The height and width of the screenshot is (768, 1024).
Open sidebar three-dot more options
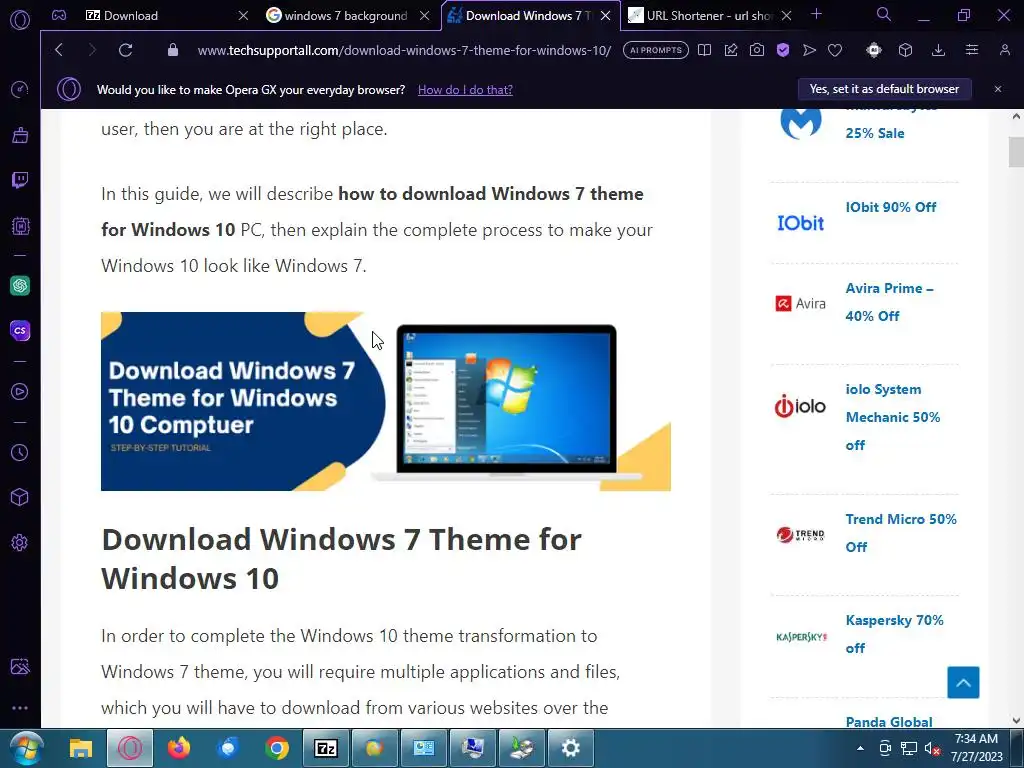20,708
